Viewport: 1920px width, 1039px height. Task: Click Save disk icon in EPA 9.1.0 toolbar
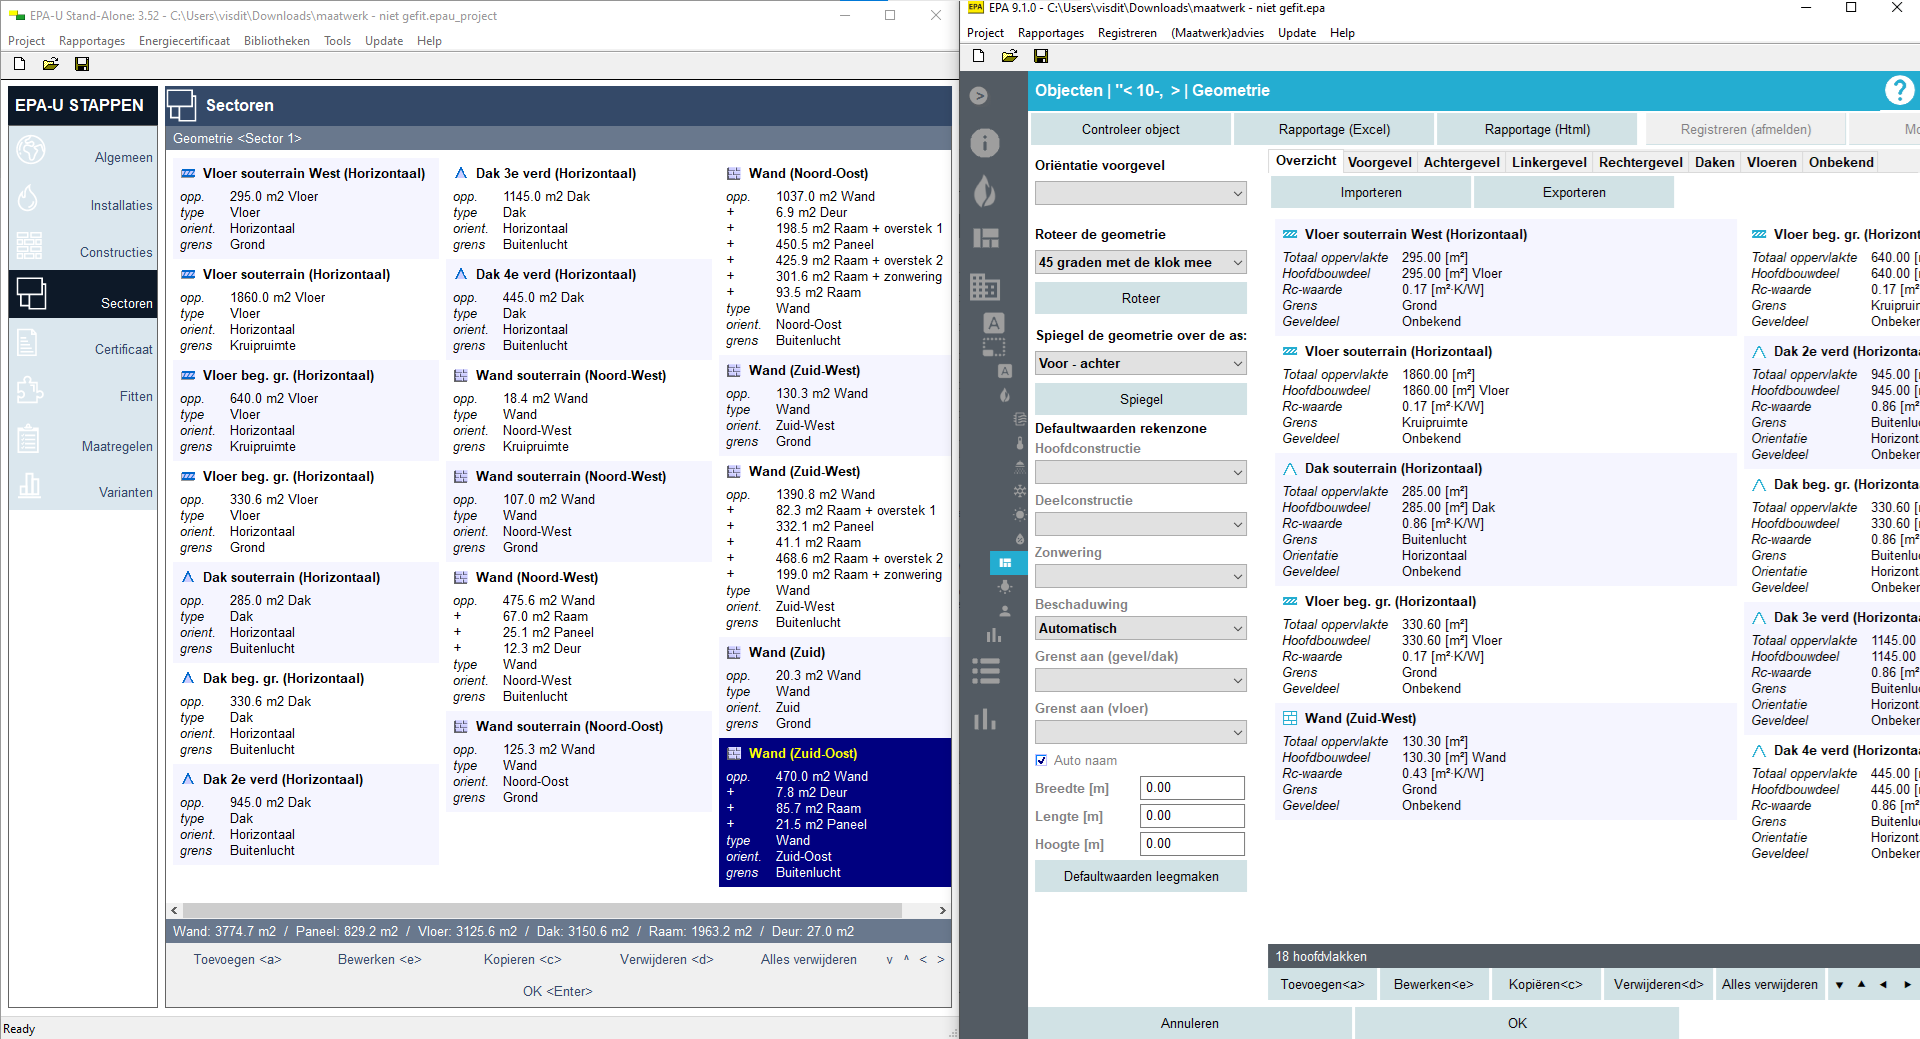pos(1041,56)
